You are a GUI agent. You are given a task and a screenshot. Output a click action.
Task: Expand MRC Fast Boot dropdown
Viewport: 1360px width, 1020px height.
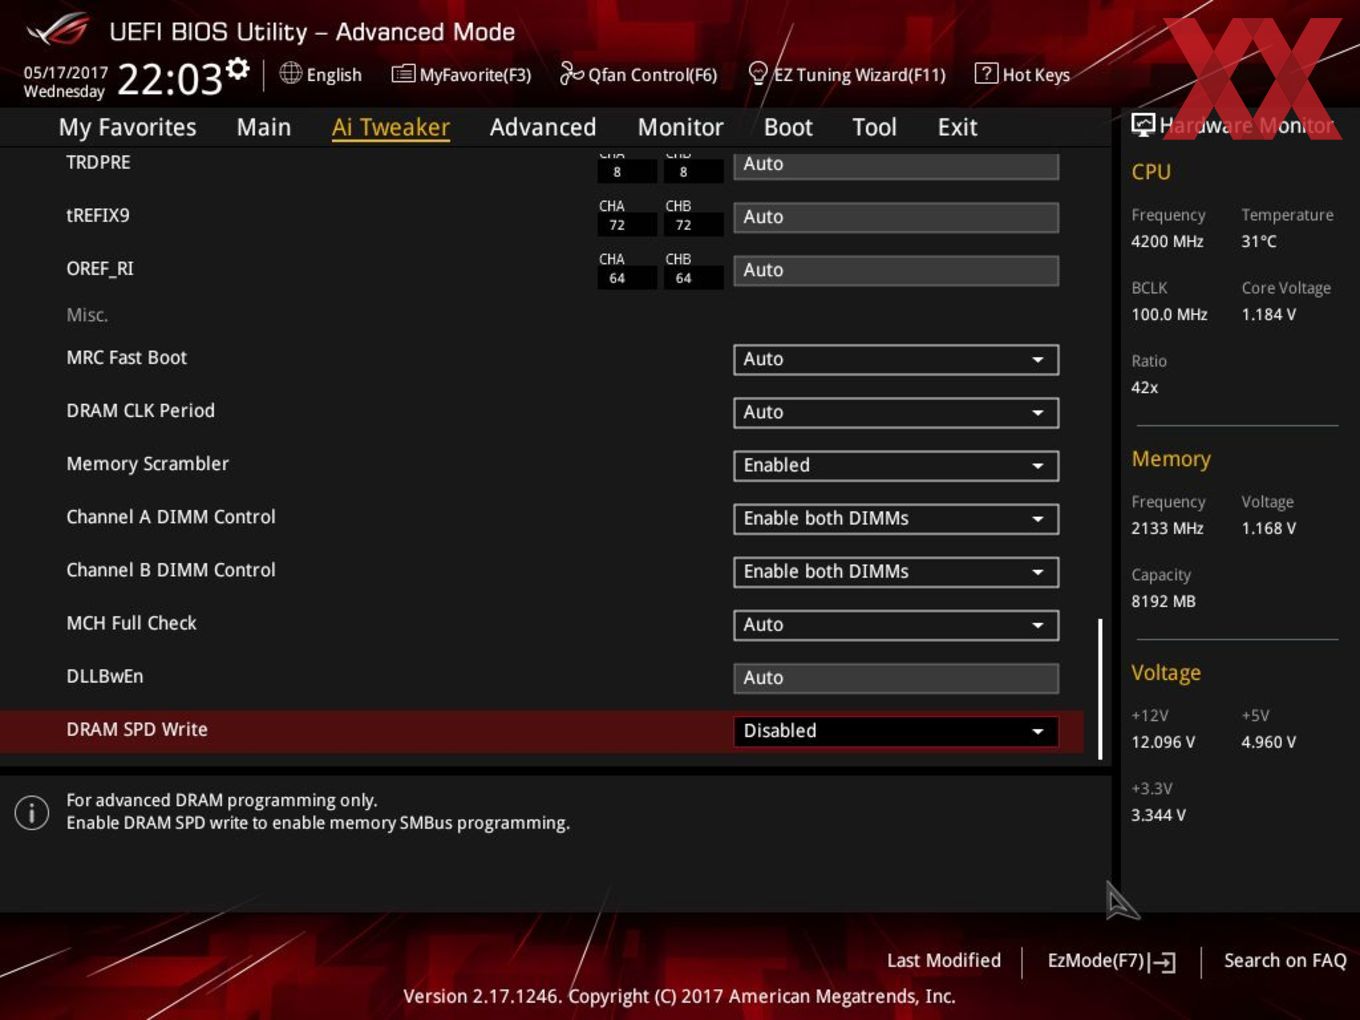click(x=896, y=359)
